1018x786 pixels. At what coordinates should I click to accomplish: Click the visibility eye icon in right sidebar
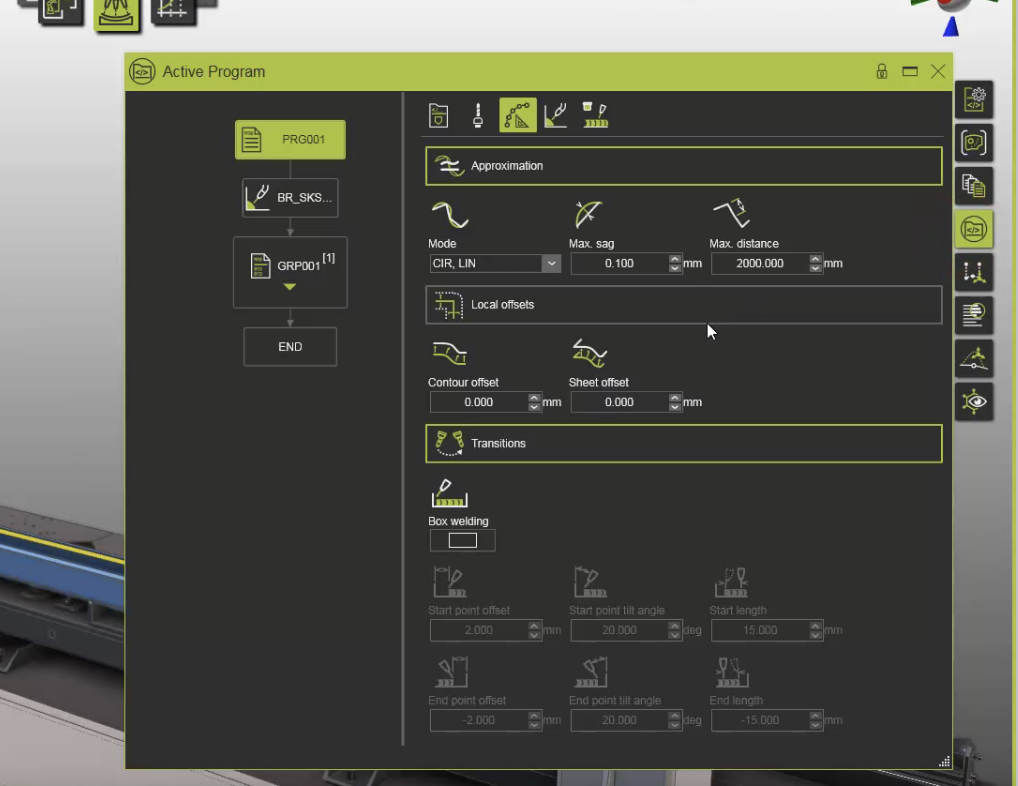click(x=973, y=401)
